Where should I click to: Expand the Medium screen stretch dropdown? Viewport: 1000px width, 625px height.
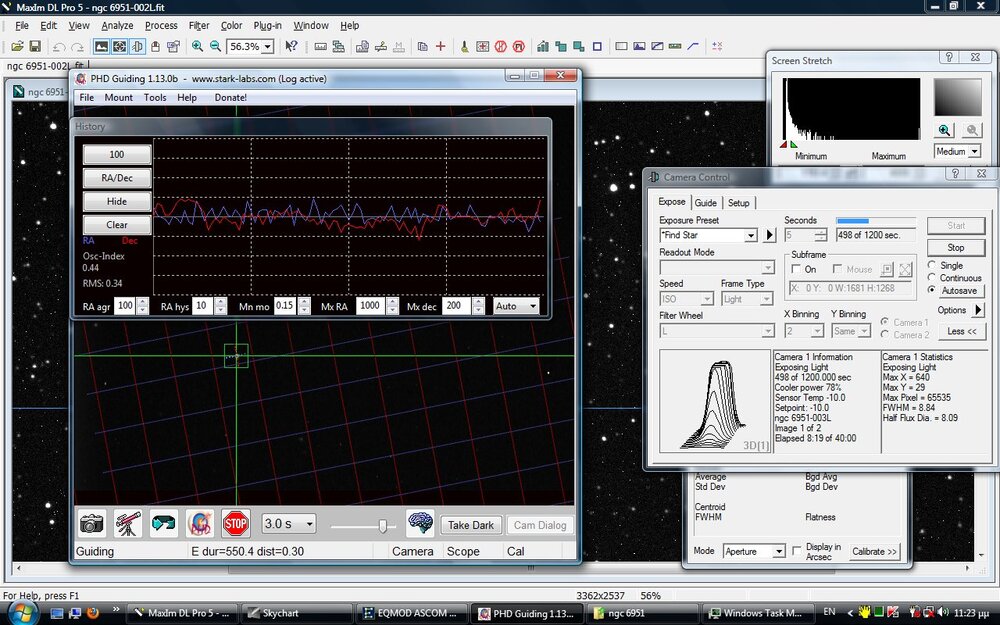[x=973, y=152]
